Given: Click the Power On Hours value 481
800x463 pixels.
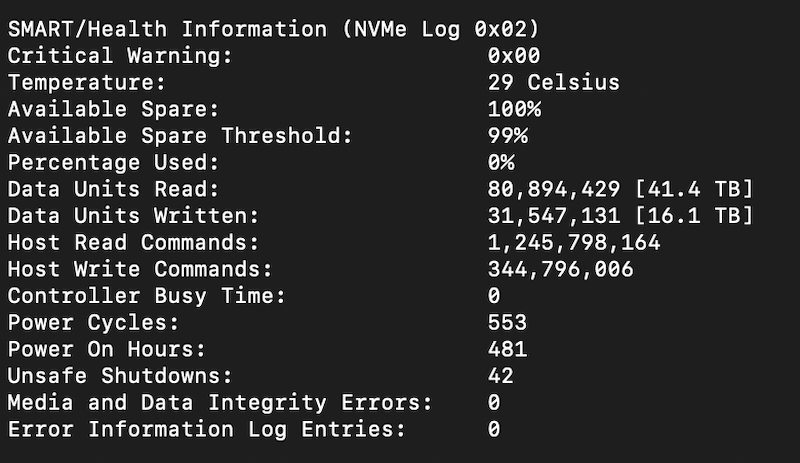Looking at the screenshot, I should pos(507,349).
